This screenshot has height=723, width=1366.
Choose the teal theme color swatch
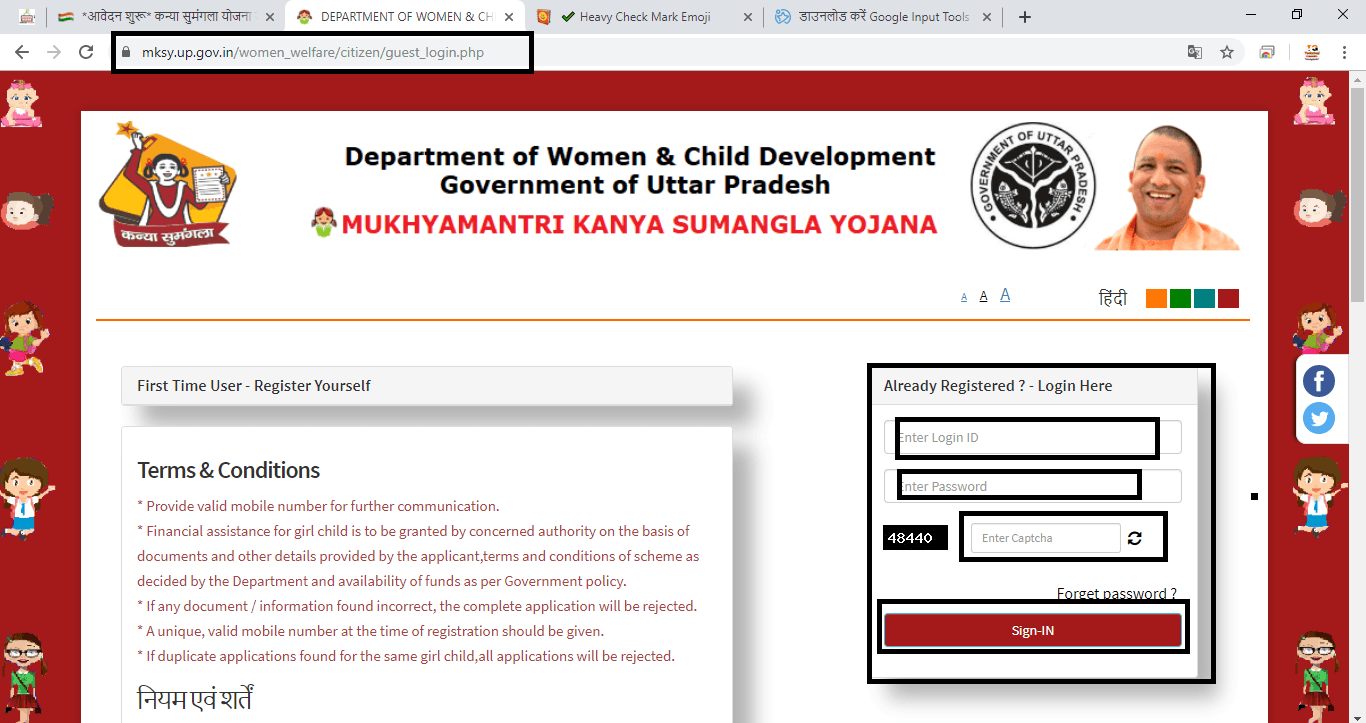click(x=1204, y=298)
